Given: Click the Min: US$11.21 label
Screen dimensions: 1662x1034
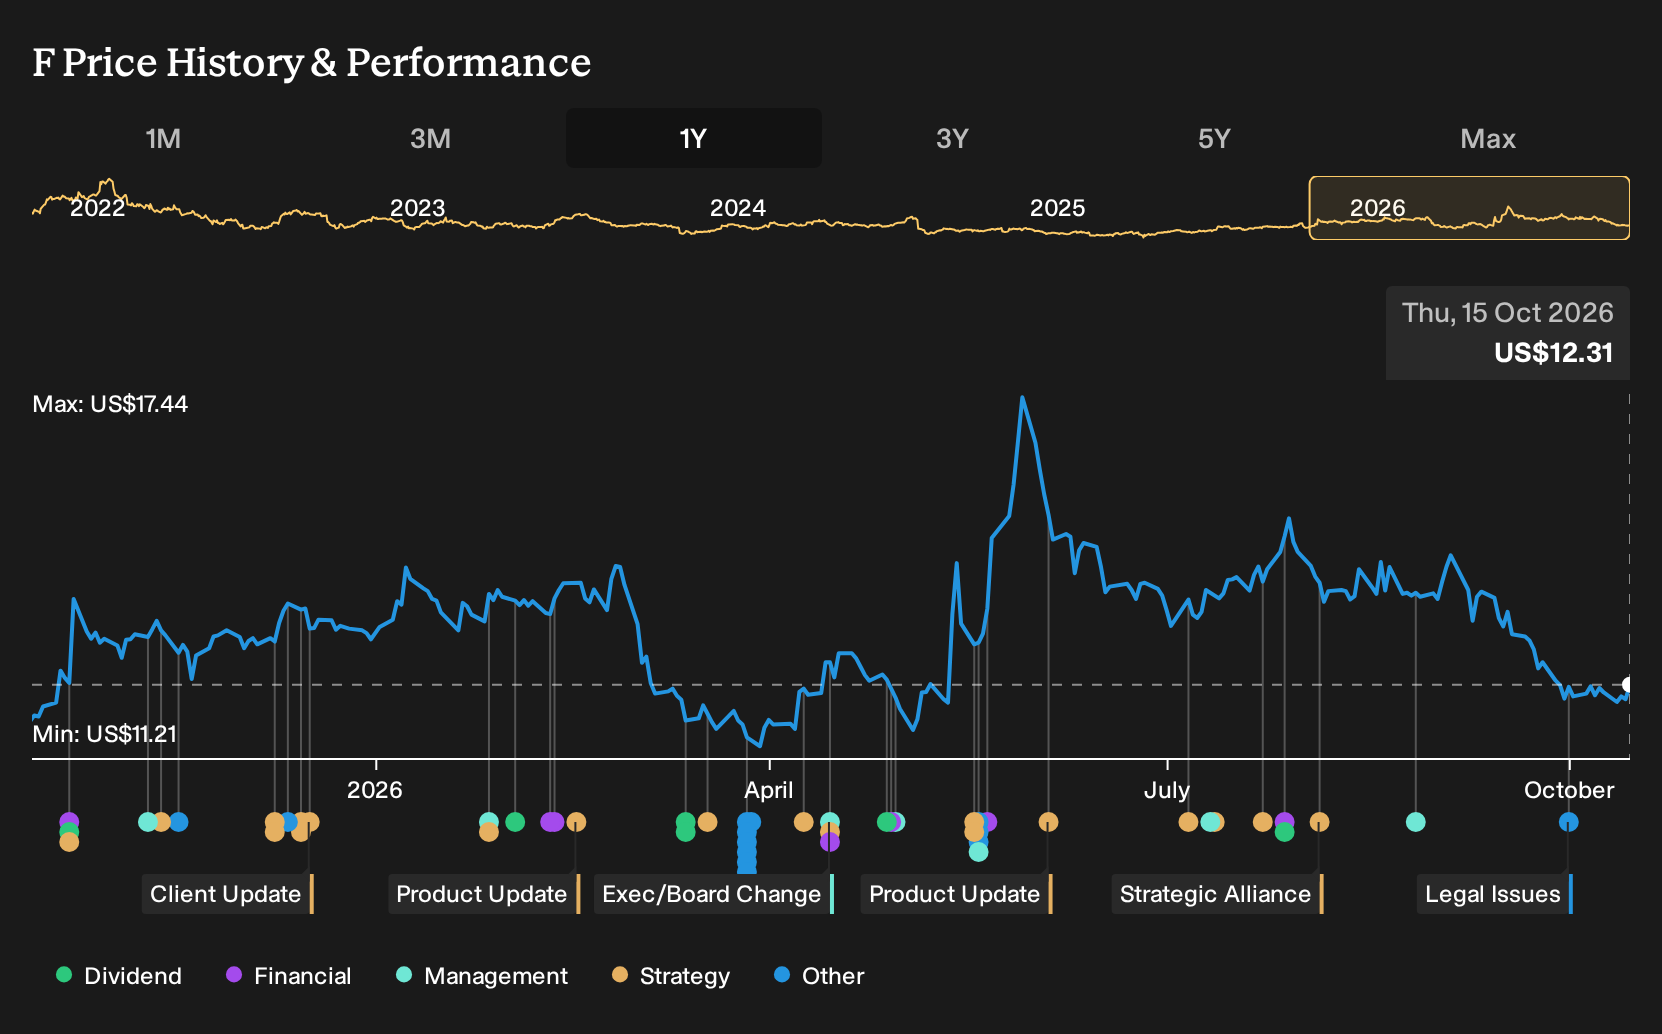Looking at the screenshot, I should pos(105,734).
